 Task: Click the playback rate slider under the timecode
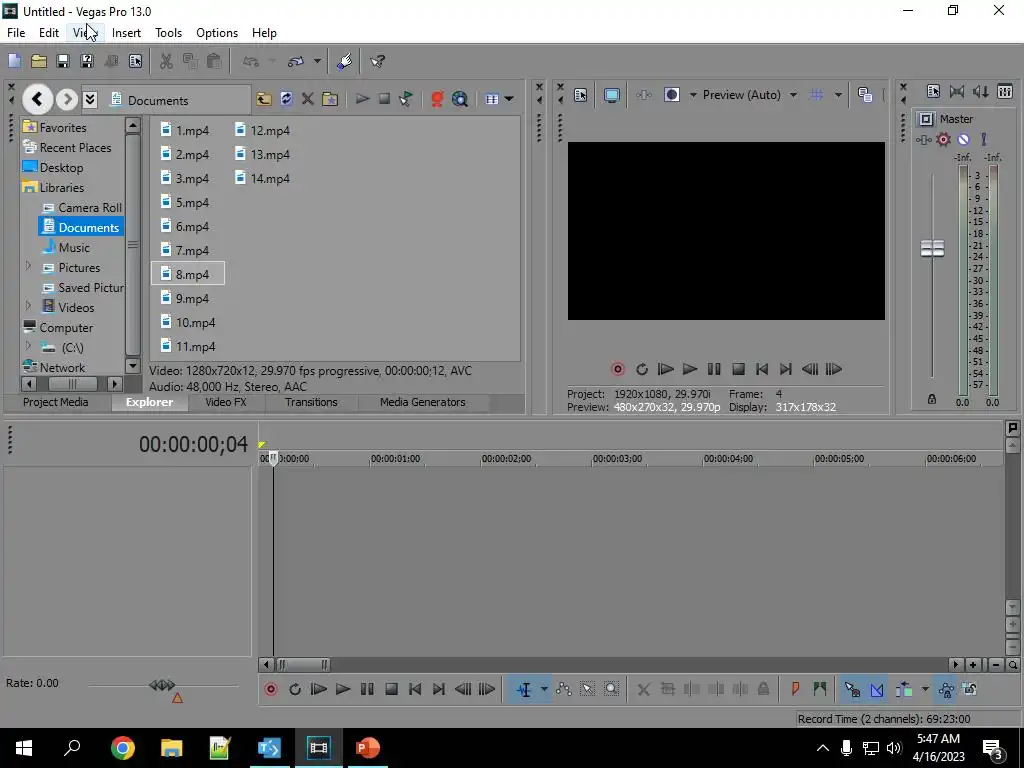(x=163, y=686)
